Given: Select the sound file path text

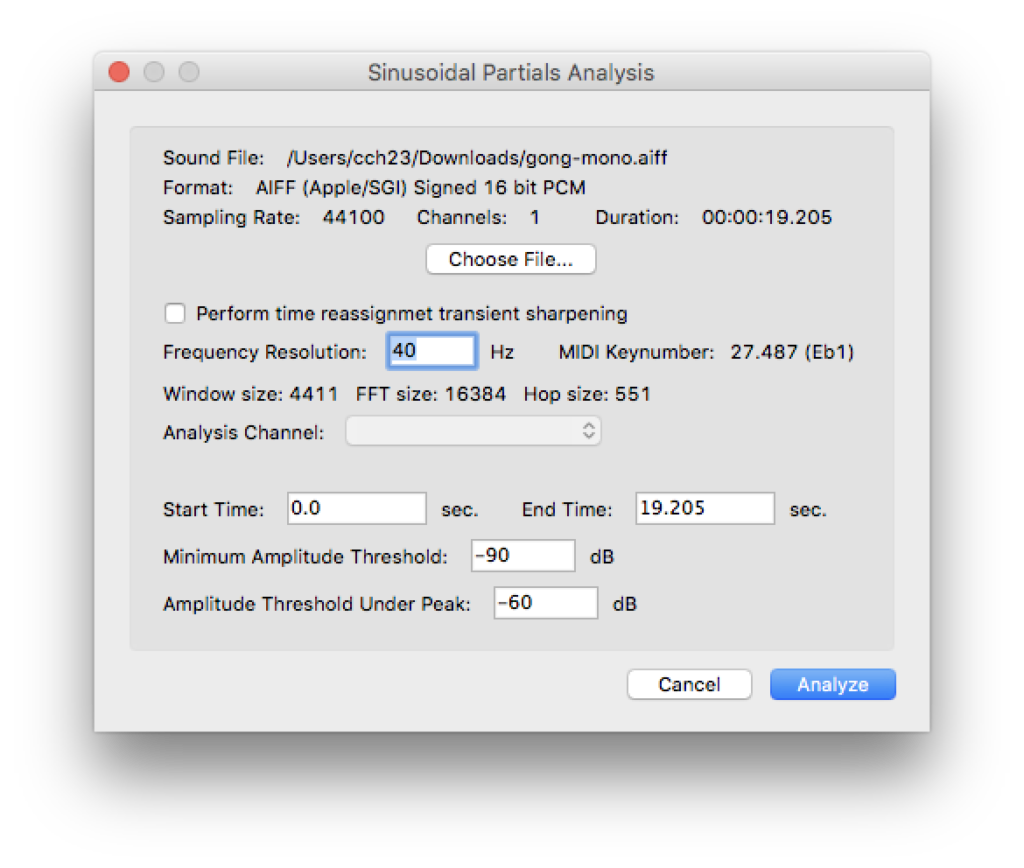Looking at the screenshot, I should (477, 158).
